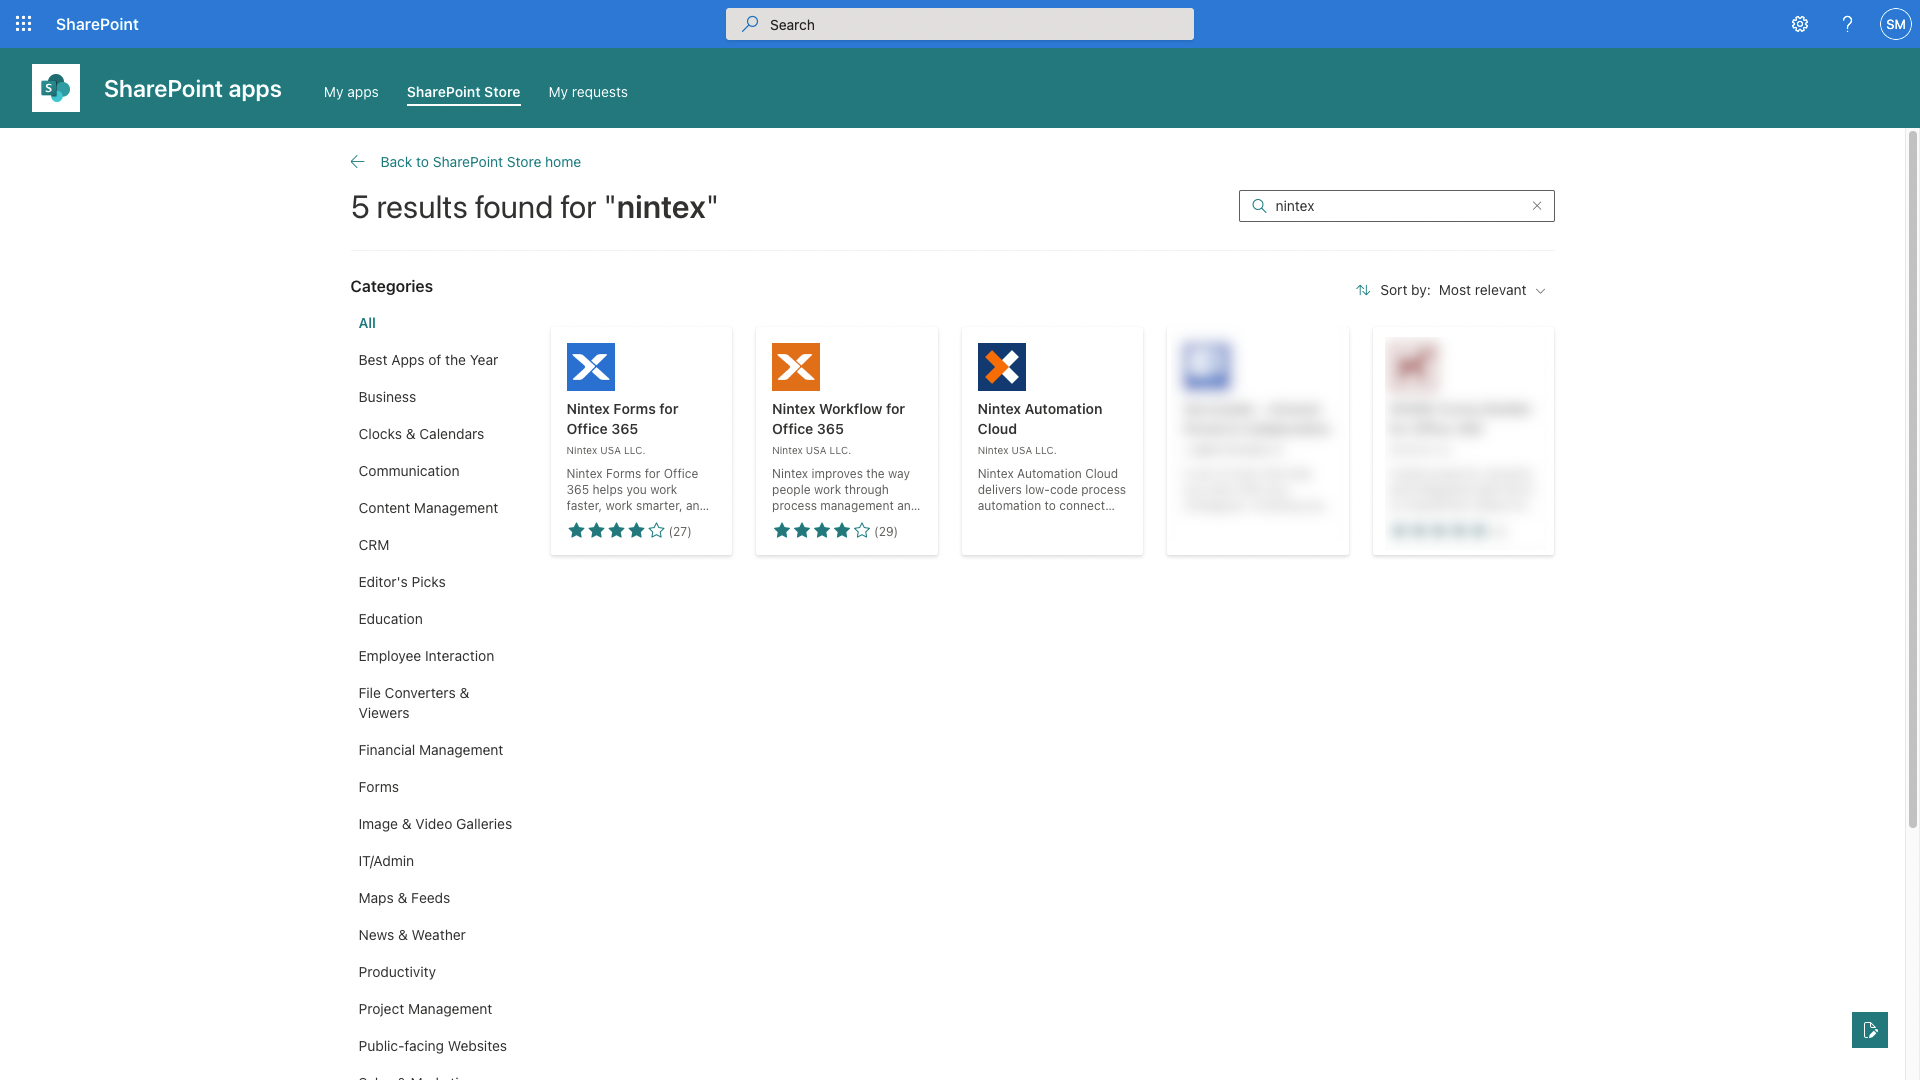Open the Nintex Automation Cloud logo
This screenshot has width=1920, height=1080.
tap(1002, 367)
